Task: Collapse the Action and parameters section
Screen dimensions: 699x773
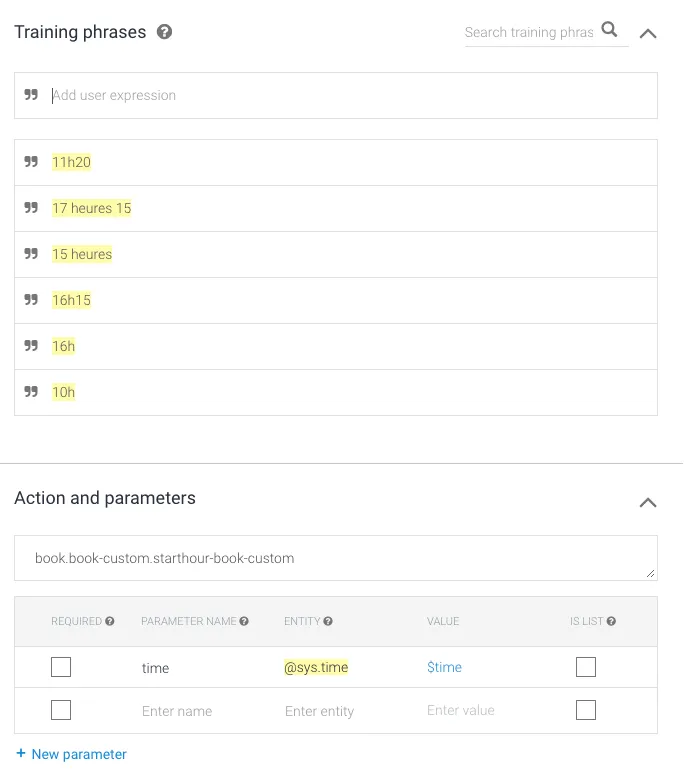Action: click(x=648, y=502)
